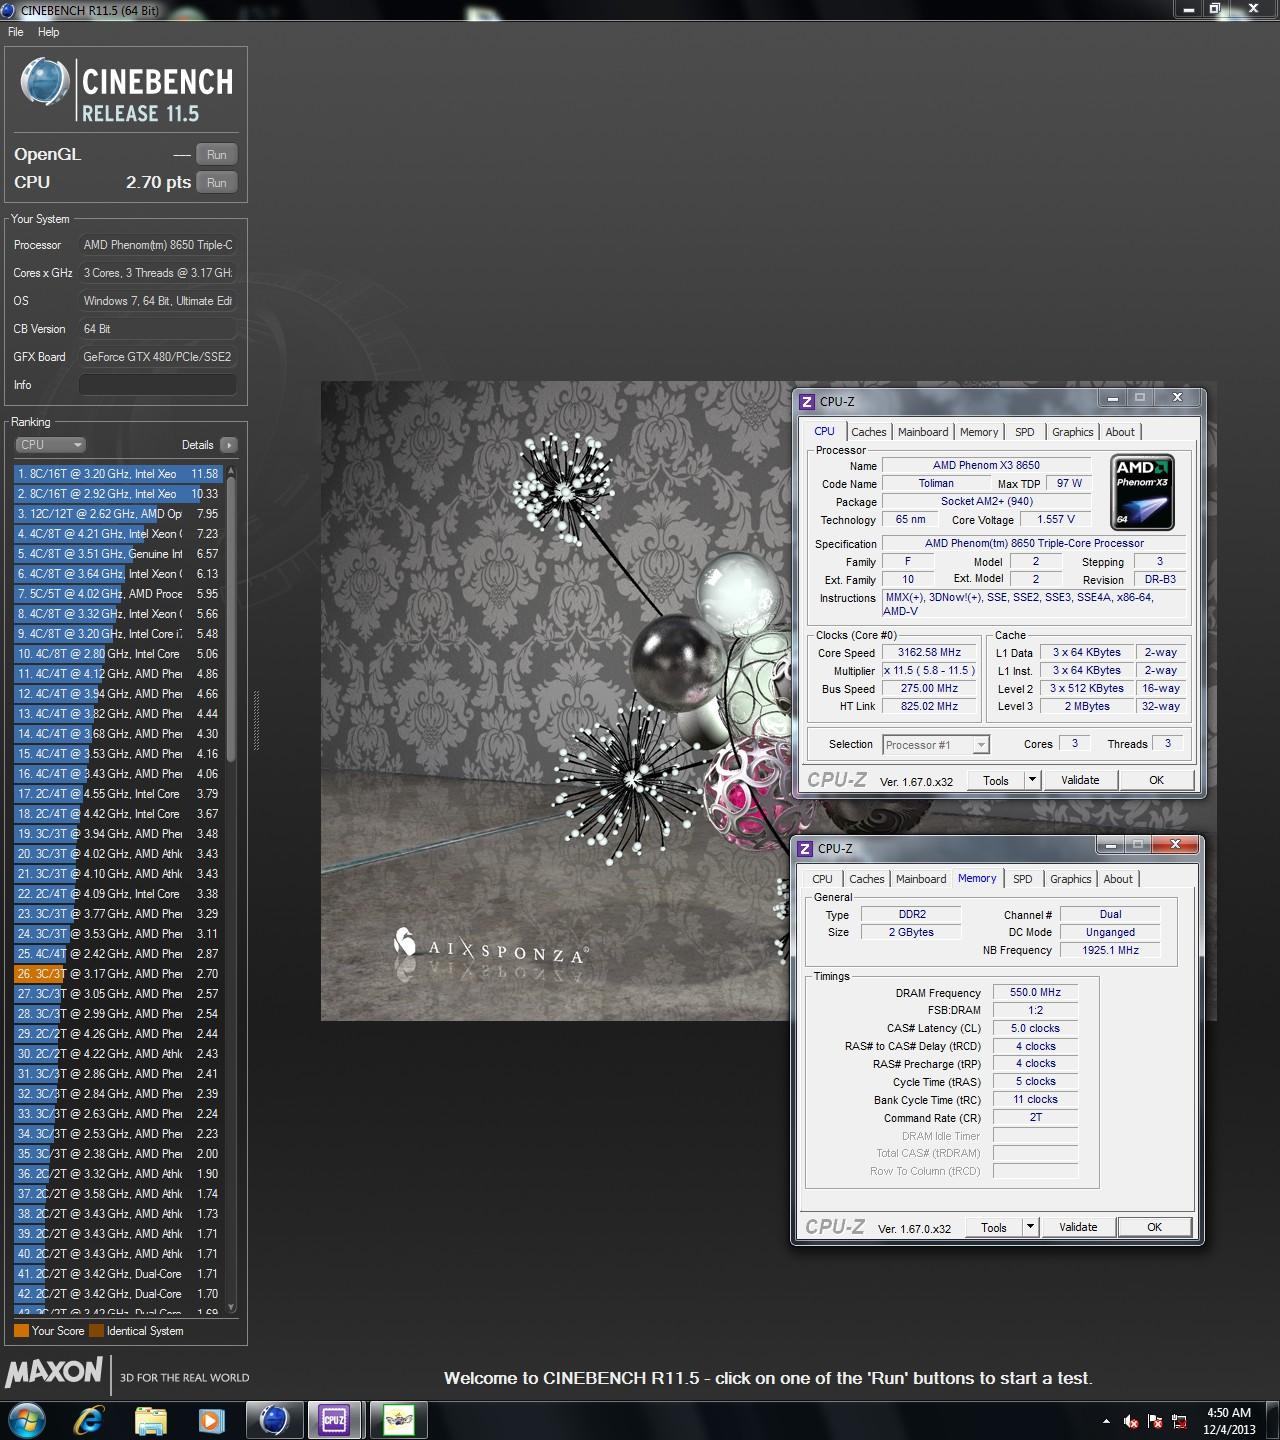Select ranking entry 10. 4C/8T @ 2.80 GHz
The width and height of the screenshot is (1280, 1440).
point(118,654)
